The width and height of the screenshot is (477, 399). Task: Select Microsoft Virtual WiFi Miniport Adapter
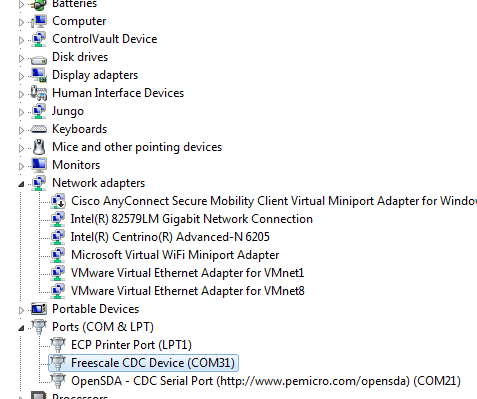(x=175, y=255)
